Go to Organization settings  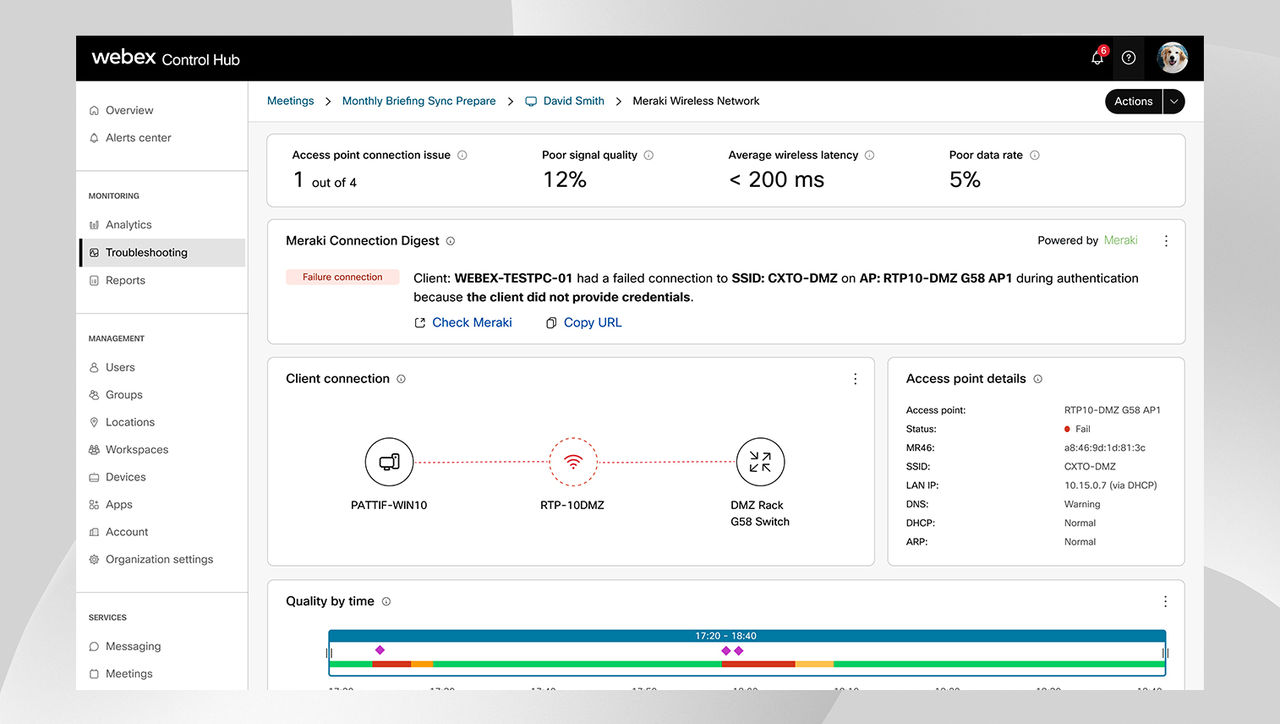(159, 560)
